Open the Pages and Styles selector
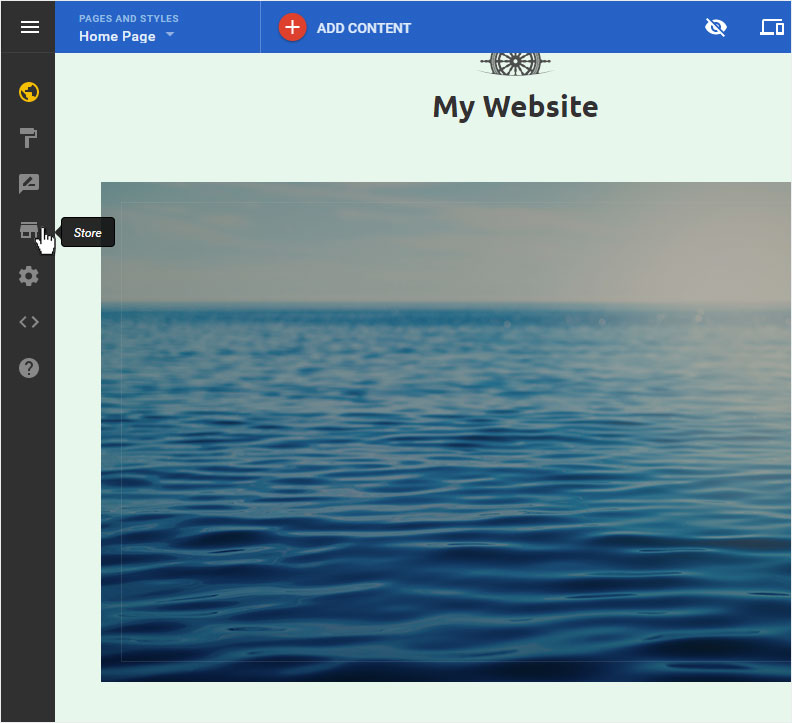This screenshot has height=723, width=792. (x=158, y=27)
